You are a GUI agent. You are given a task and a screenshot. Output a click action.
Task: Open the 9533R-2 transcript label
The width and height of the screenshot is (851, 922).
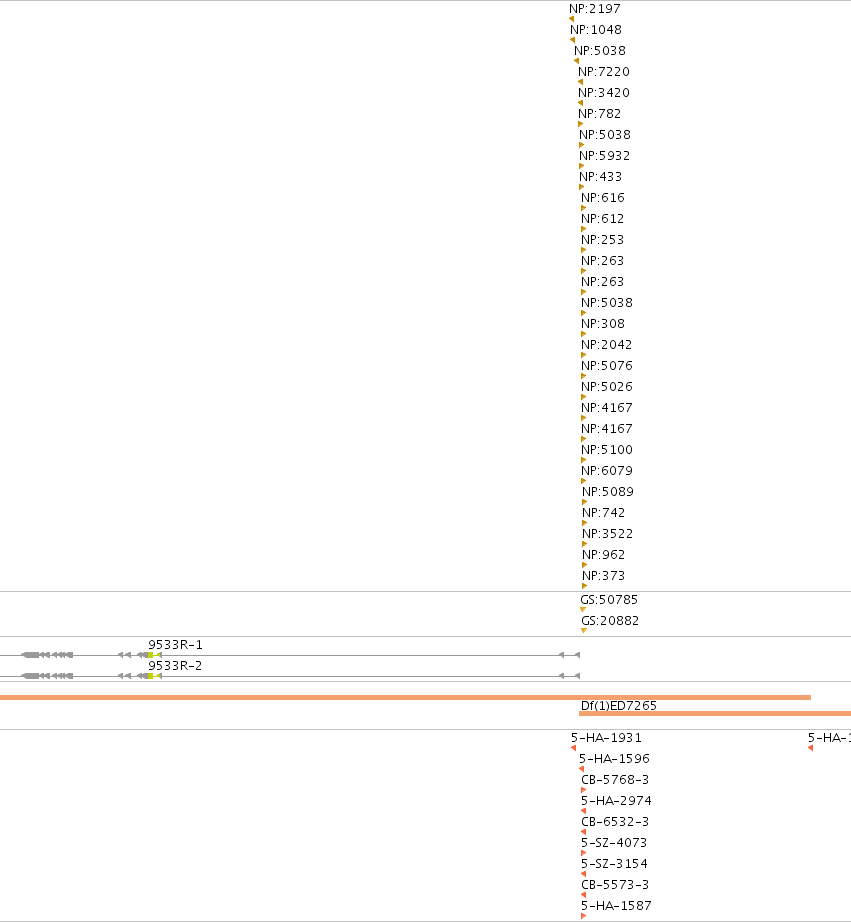175,666
